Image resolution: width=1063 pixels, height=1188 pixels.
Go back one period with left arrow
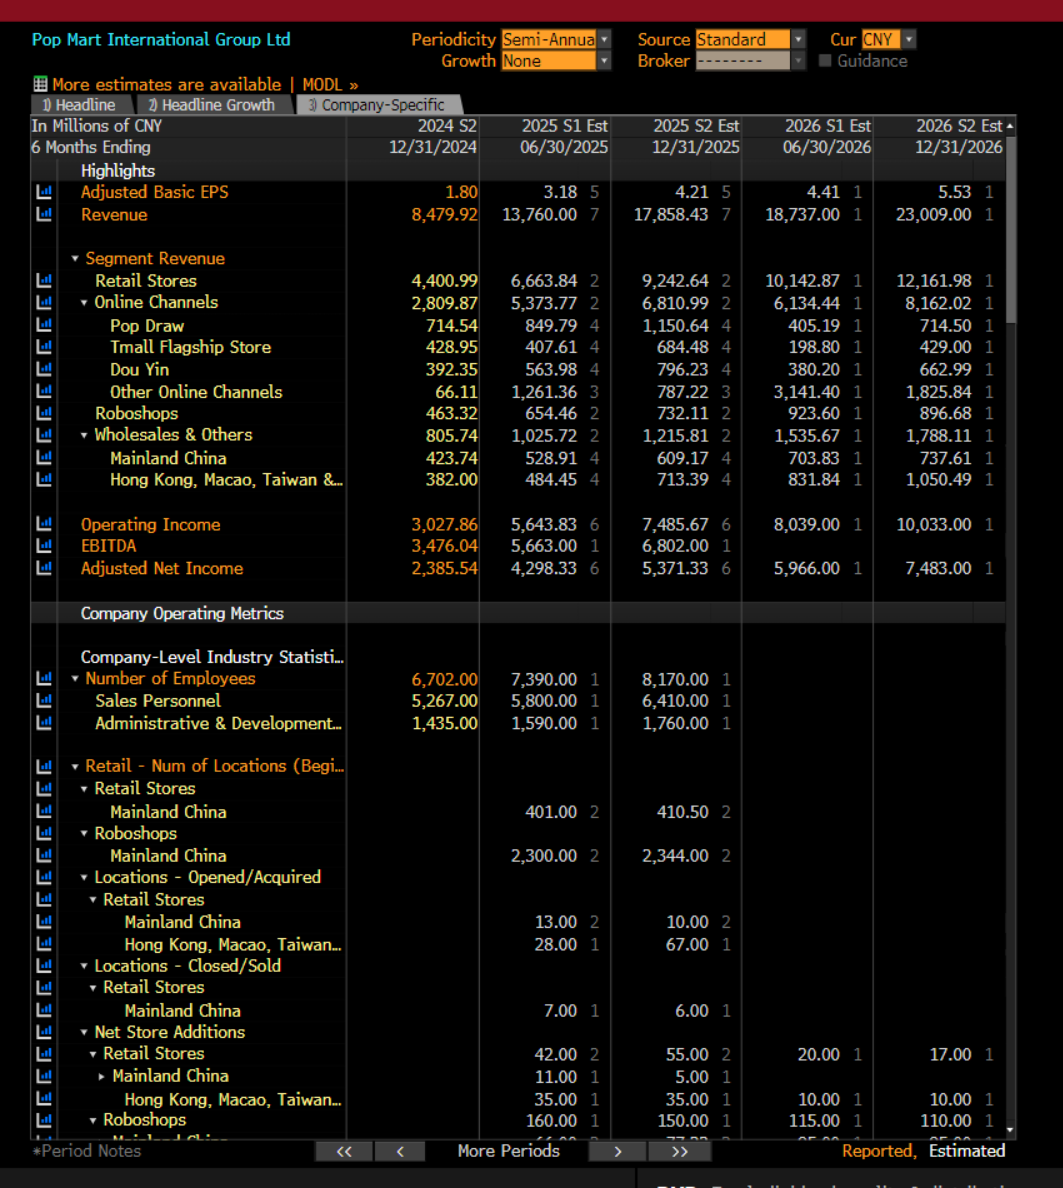(400, 1152)
